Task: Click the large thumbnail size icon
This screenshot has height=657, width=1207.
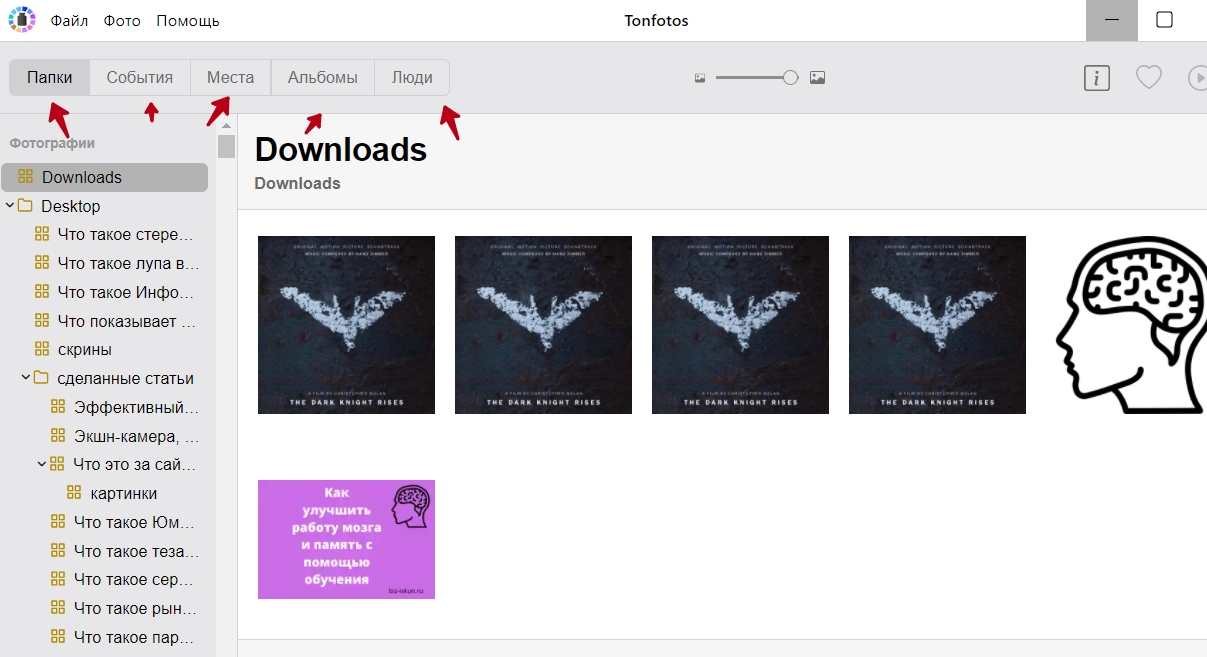Action: coord(817,78)
